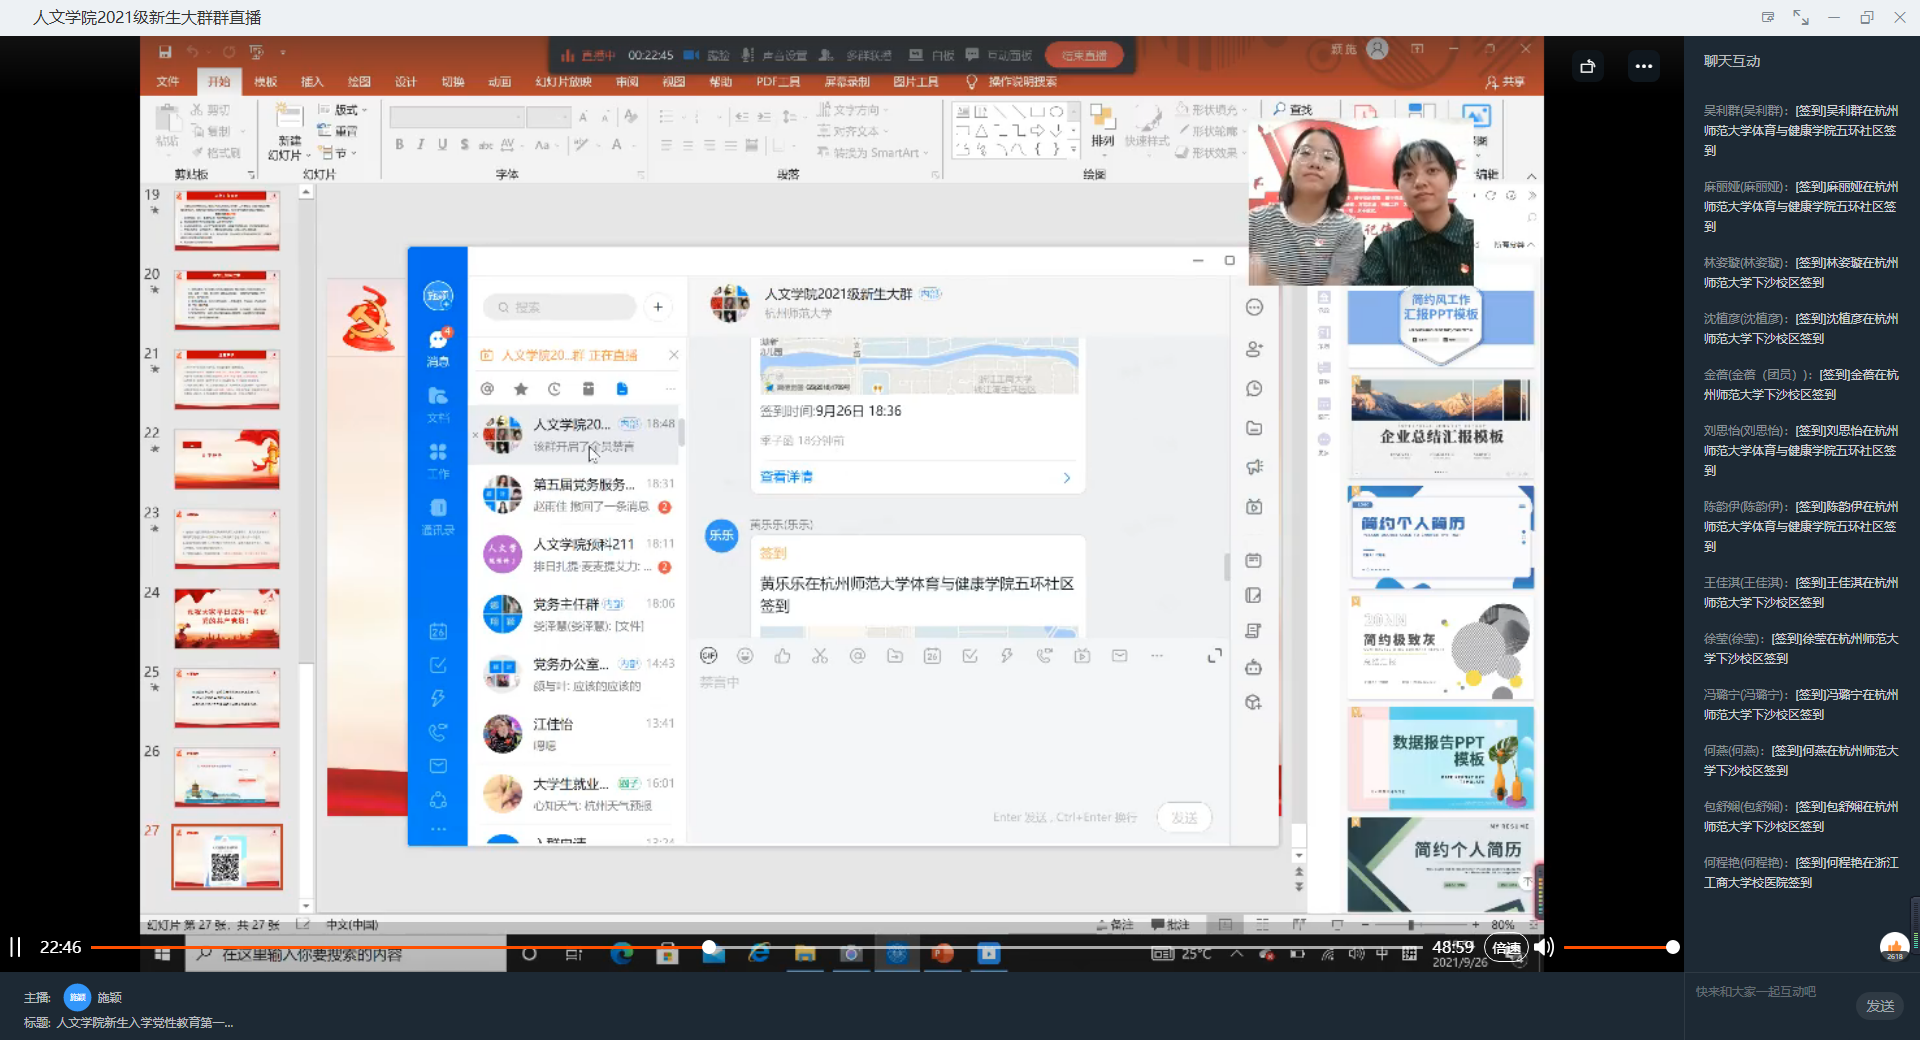The height and width of the screenshot is (1040, 1920).
Task: Click the plus icon beside search box
Action: 658,307
